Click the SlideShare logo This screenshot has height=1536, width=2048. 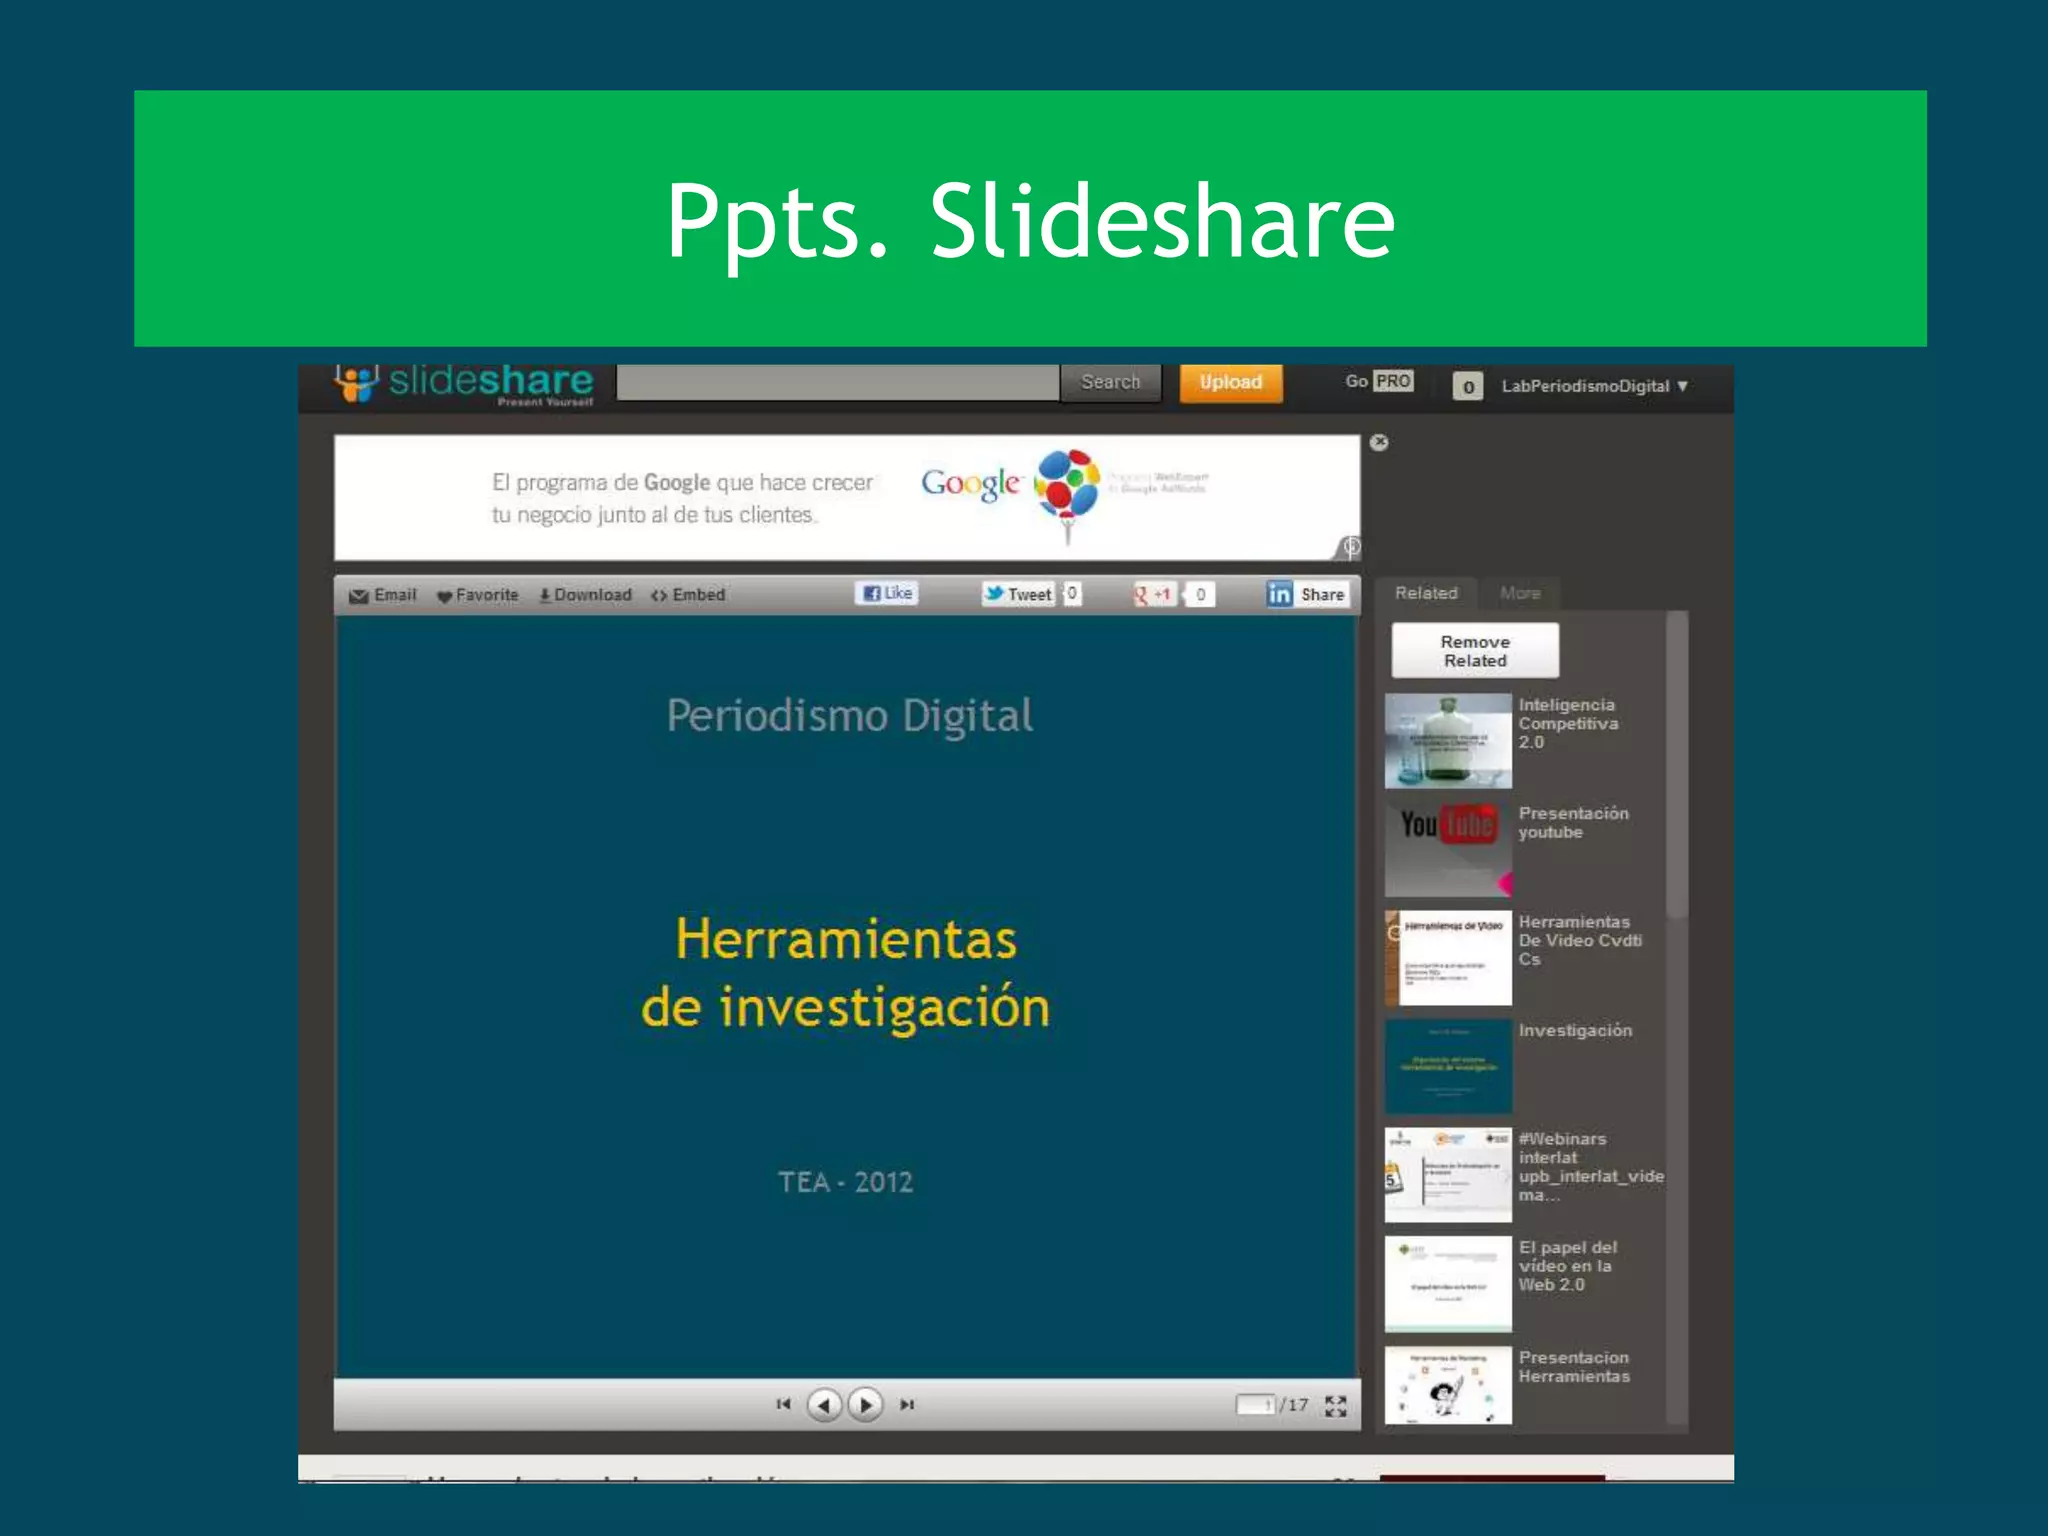pyautogui.click(x=464, y=384)
